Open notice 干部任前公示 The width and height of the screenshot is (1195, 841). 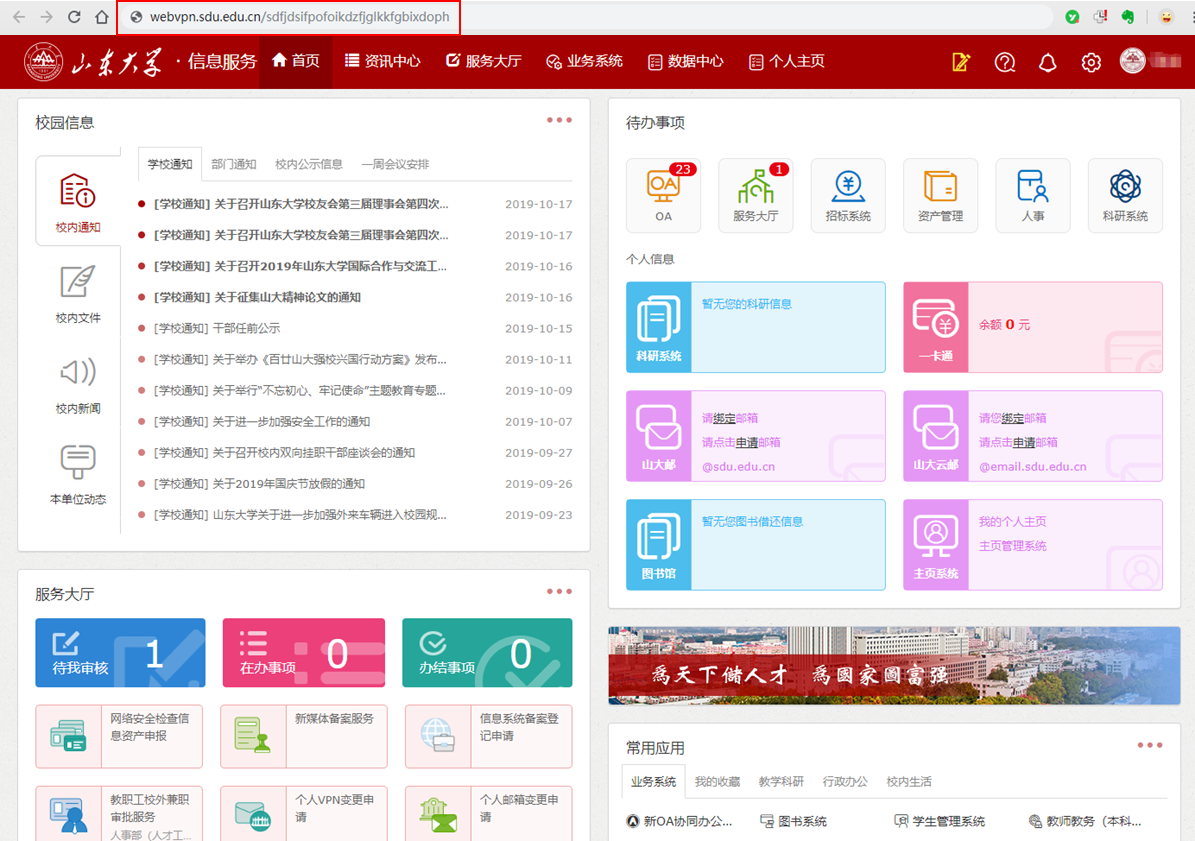coord(216,328)
